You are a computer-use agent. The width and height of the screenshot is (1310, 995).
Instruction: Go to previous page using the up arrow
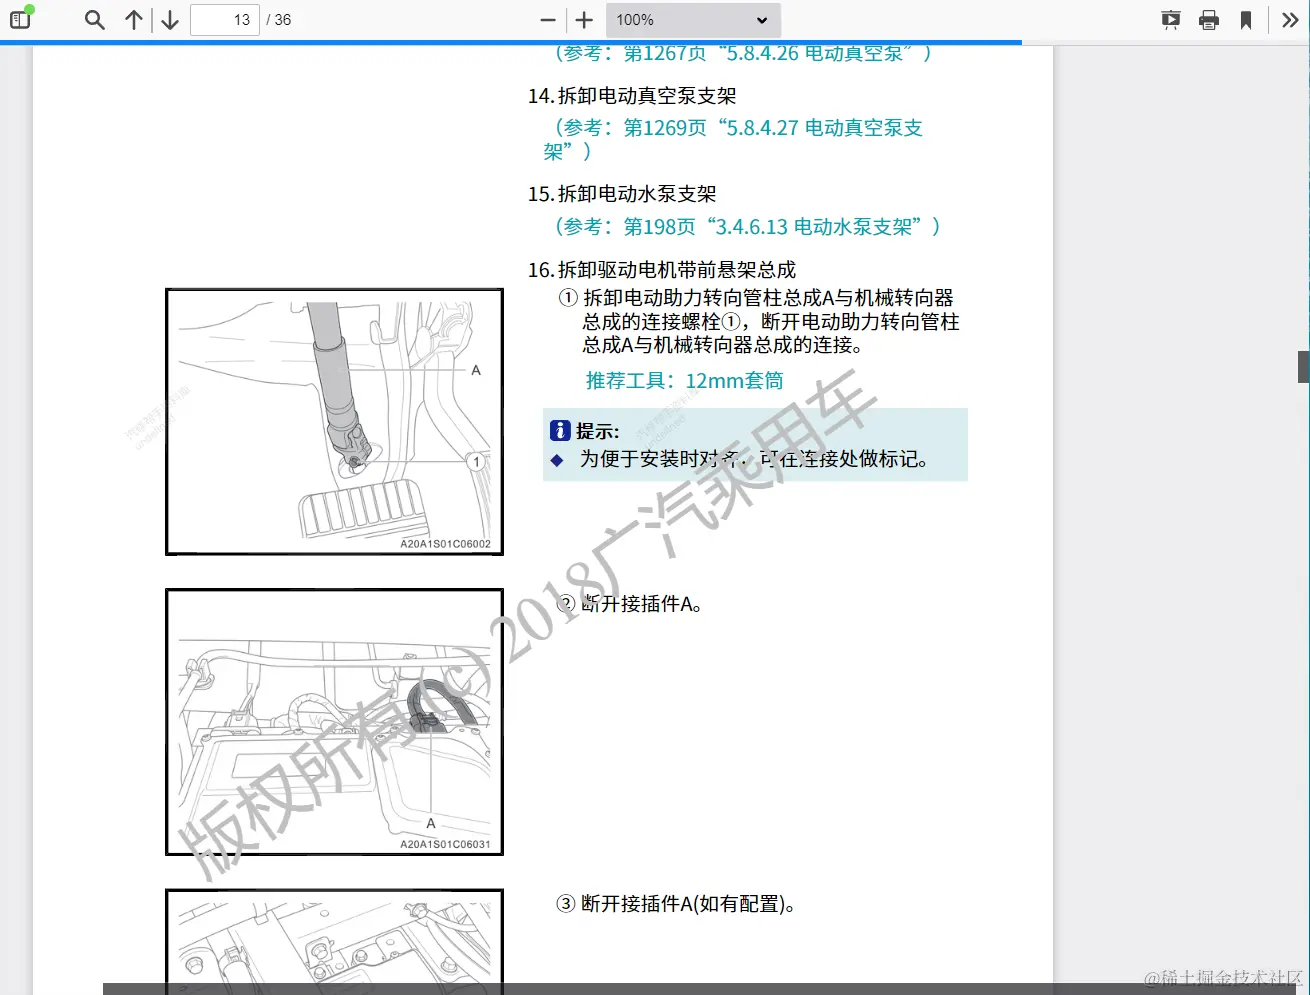click(x=133, y=19)
